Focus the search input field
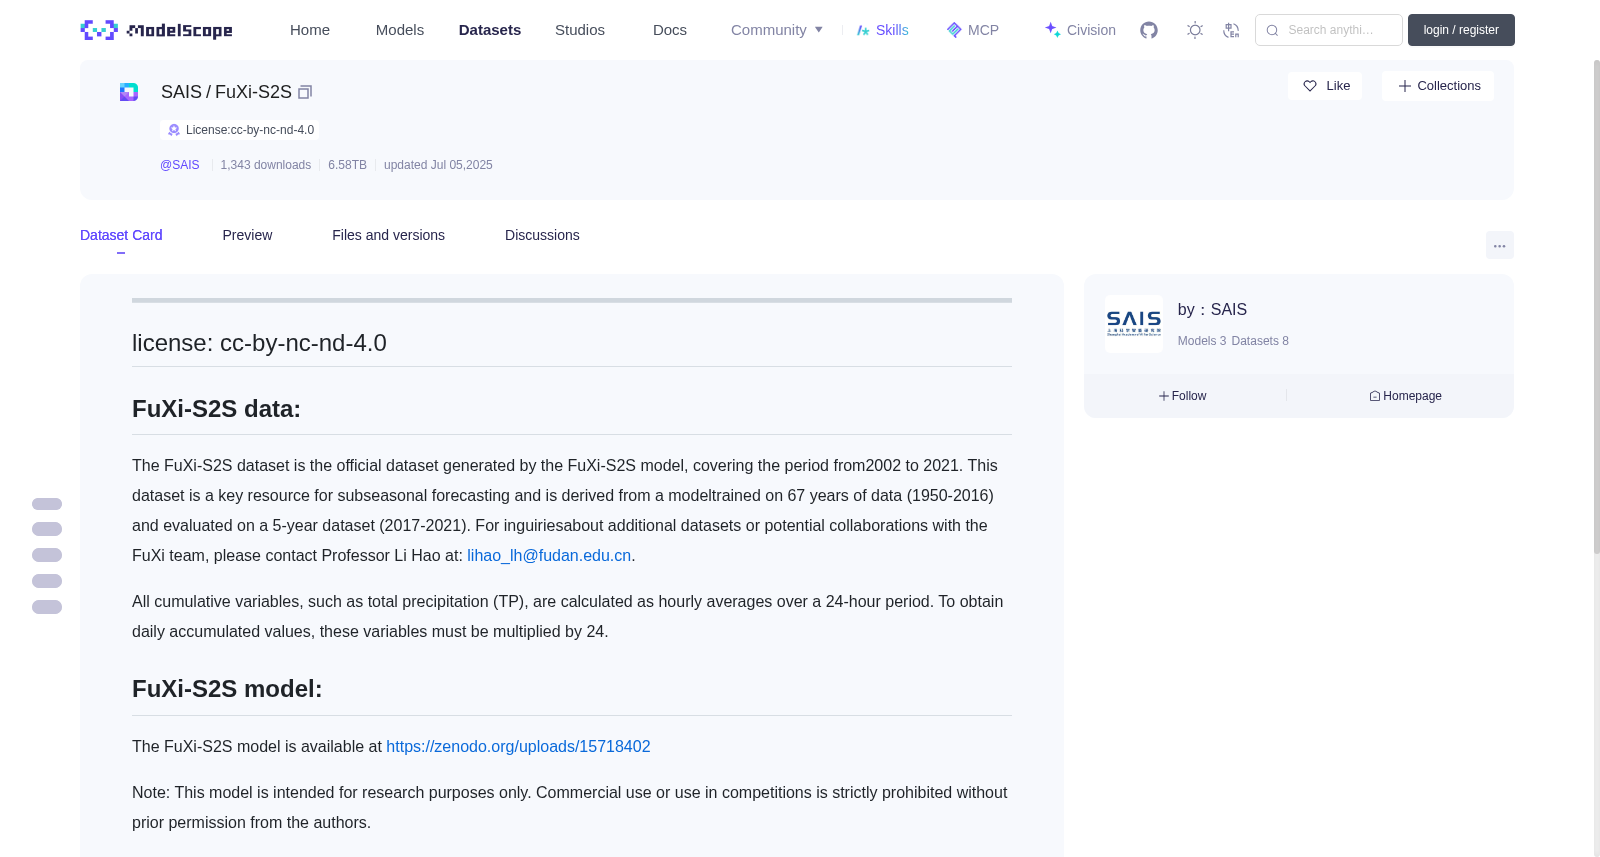The image size is (1600, 857). click(1329, 30)
